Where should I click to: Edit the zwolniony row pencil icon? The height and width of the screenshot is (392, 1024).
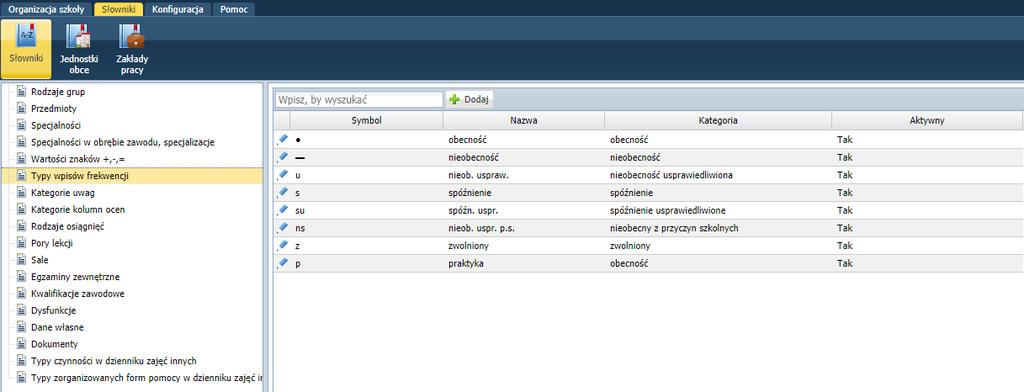tap(283, 245)
